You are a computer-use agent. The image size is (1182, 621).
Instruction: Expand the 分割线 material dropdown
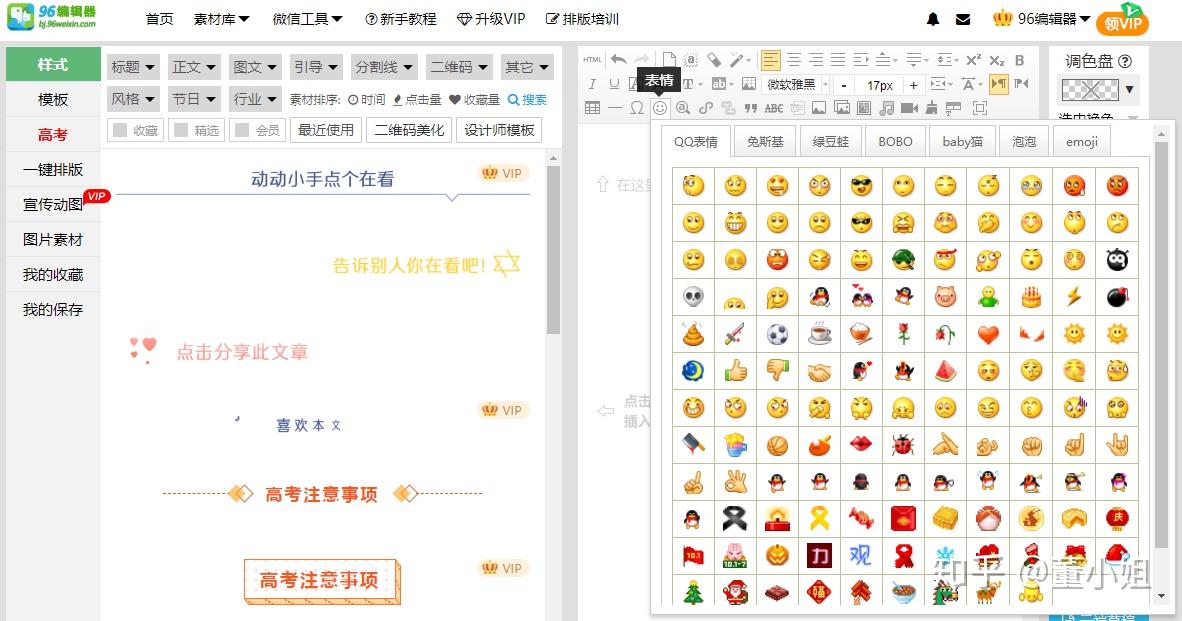coord(384,66)
